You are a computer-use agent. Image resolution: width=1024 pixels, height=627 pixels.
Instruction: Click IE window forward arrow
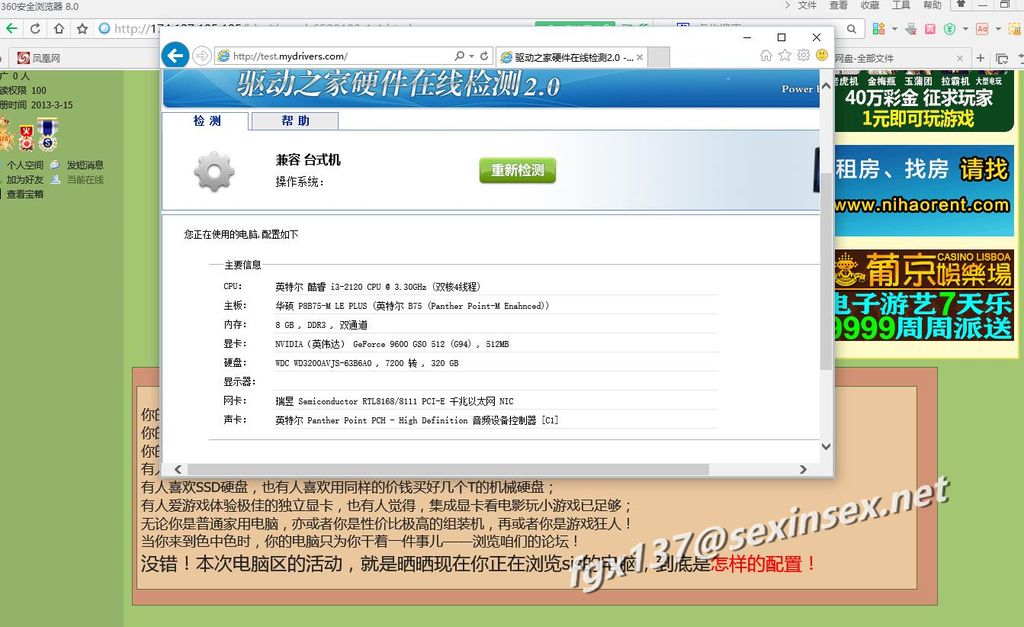click(x=202, y=56)
